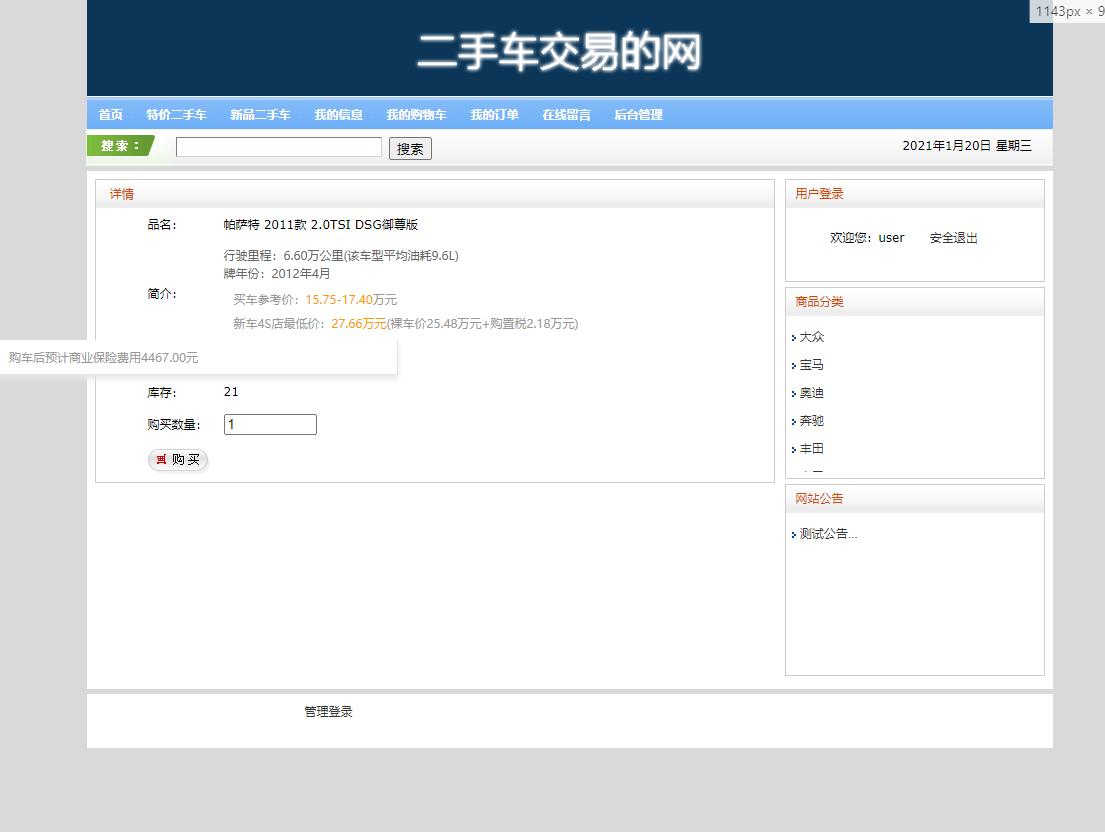Open the 新品二手车 menu item

click(x=259, y=114)
